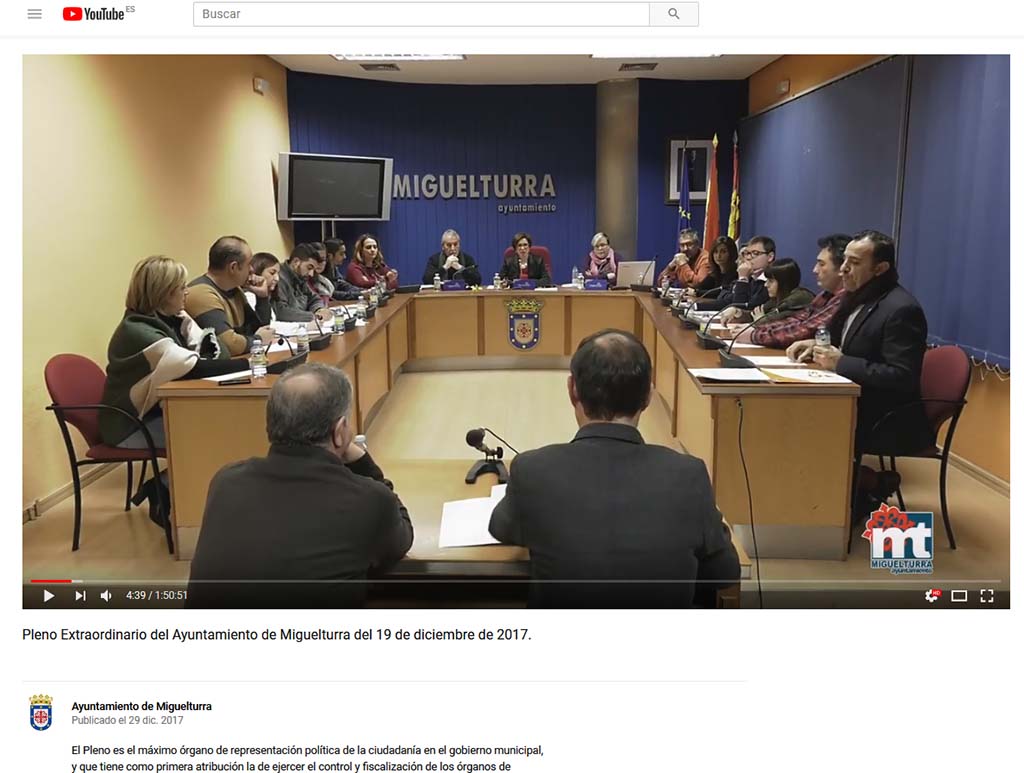This screenshot has height=773, width=1024.
Task: Click the description line starting 'El Pleno es el máximo órgano'
Action: (x=308, y=750)
